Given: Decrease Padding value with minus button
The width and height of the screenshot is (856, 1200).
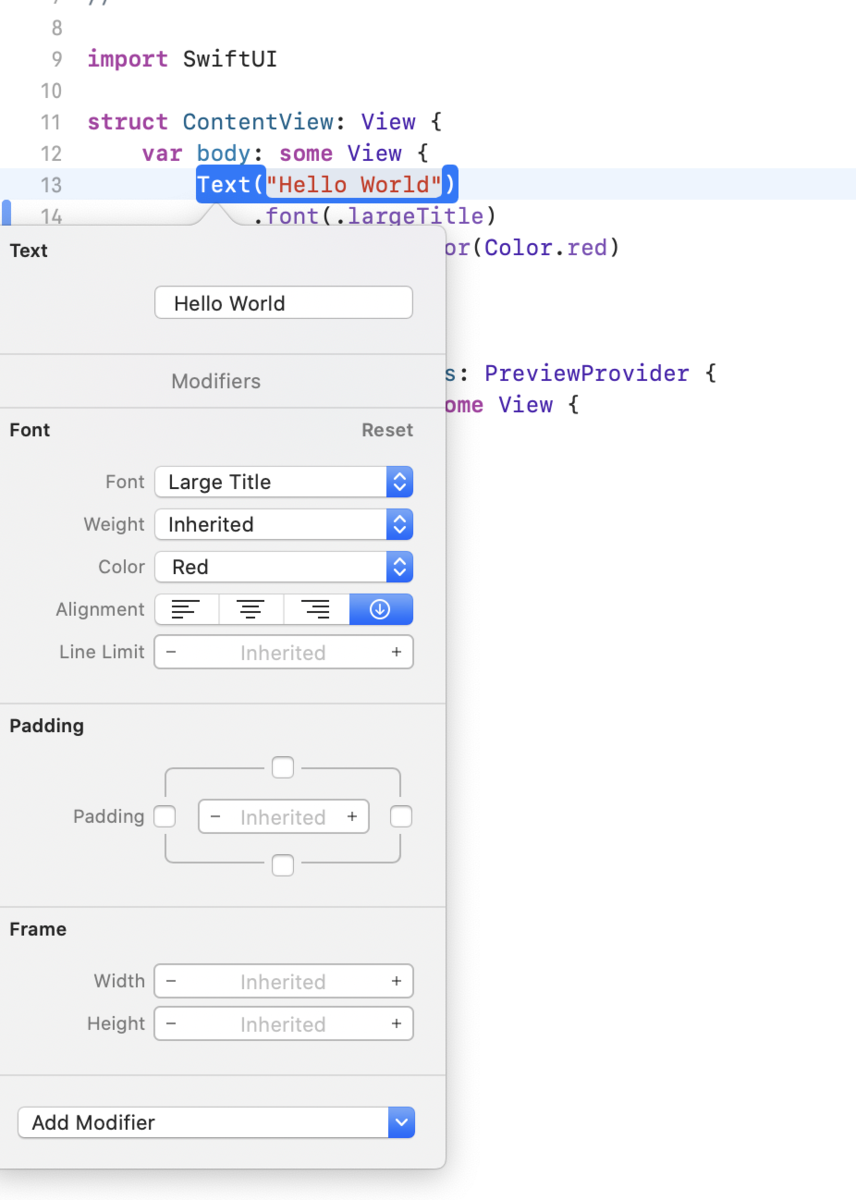Looking at the screenshot, I should [215, 817].
